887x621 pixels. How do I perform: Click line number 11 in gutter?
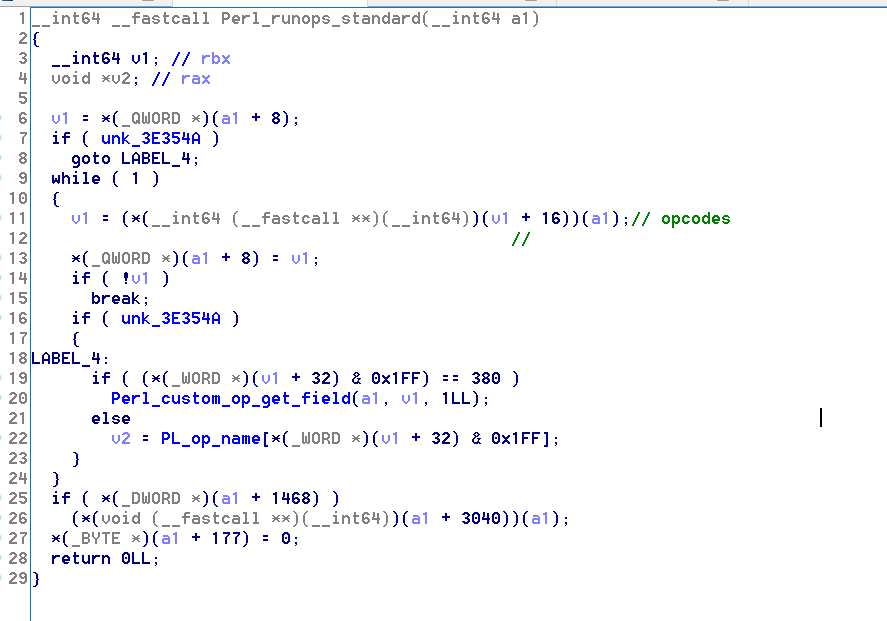[x=18, y=219]
